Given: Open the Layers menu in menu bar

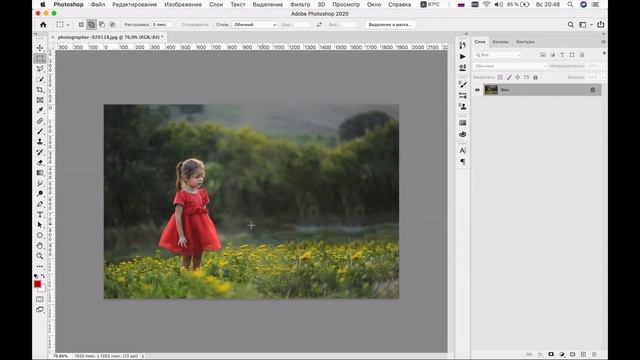Looking at the screenshot, I should (x=216, y=4).
